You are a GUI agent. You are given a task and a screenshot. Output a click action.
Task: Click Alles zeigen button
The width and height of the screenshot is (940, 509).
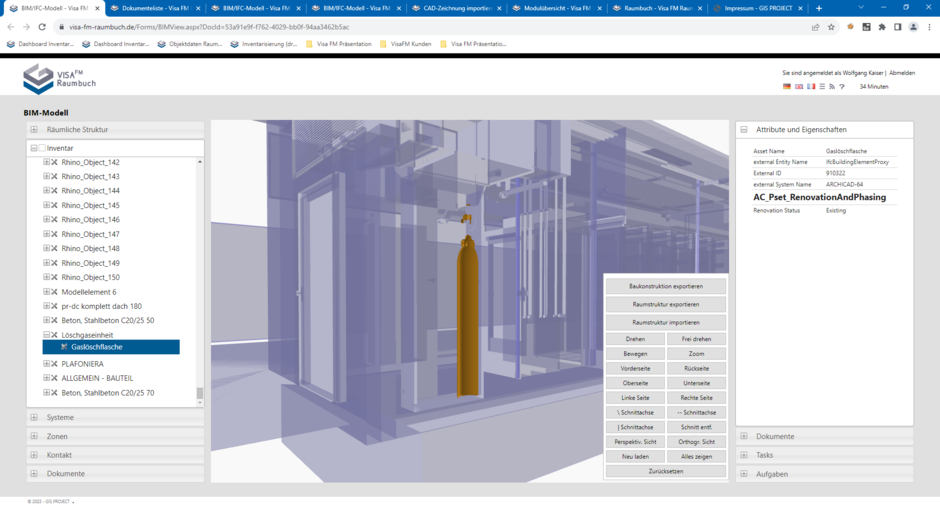(x=696, y=457)
